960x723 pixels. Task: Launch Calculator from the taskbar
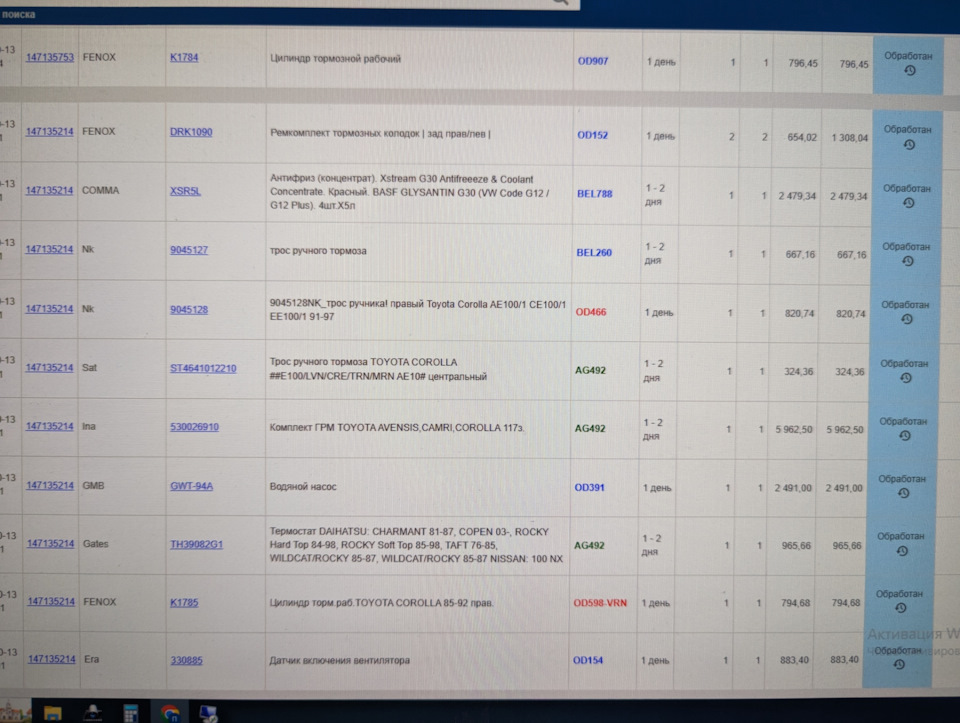click(130, 713)
